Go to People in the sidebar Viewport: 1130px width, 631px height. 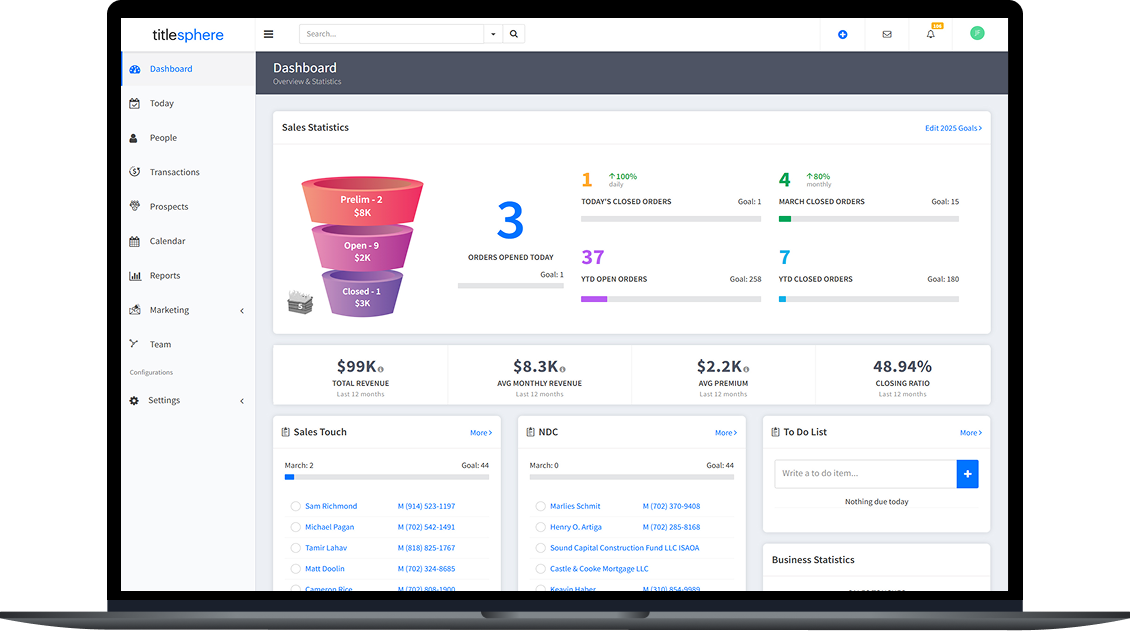coord(188,138)
